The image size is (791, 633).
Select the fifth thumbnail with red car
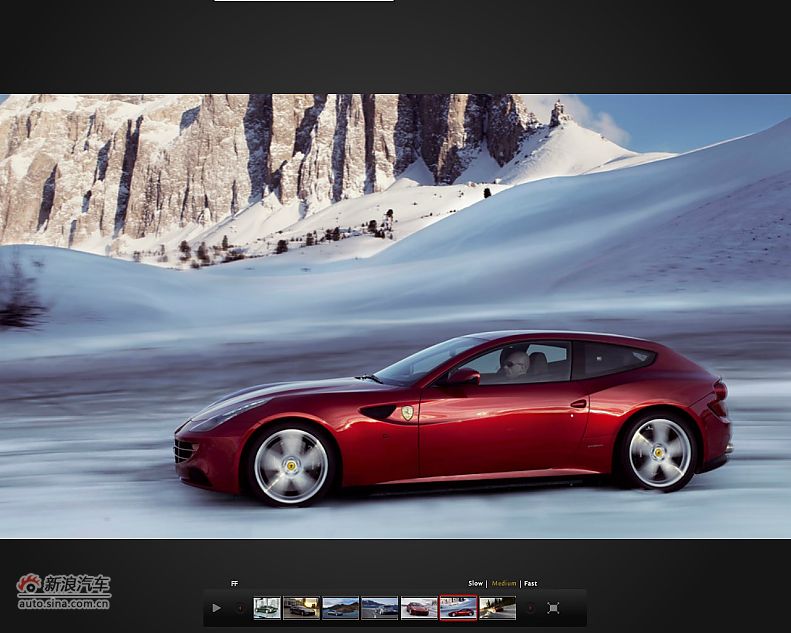[x=418, y=608]
